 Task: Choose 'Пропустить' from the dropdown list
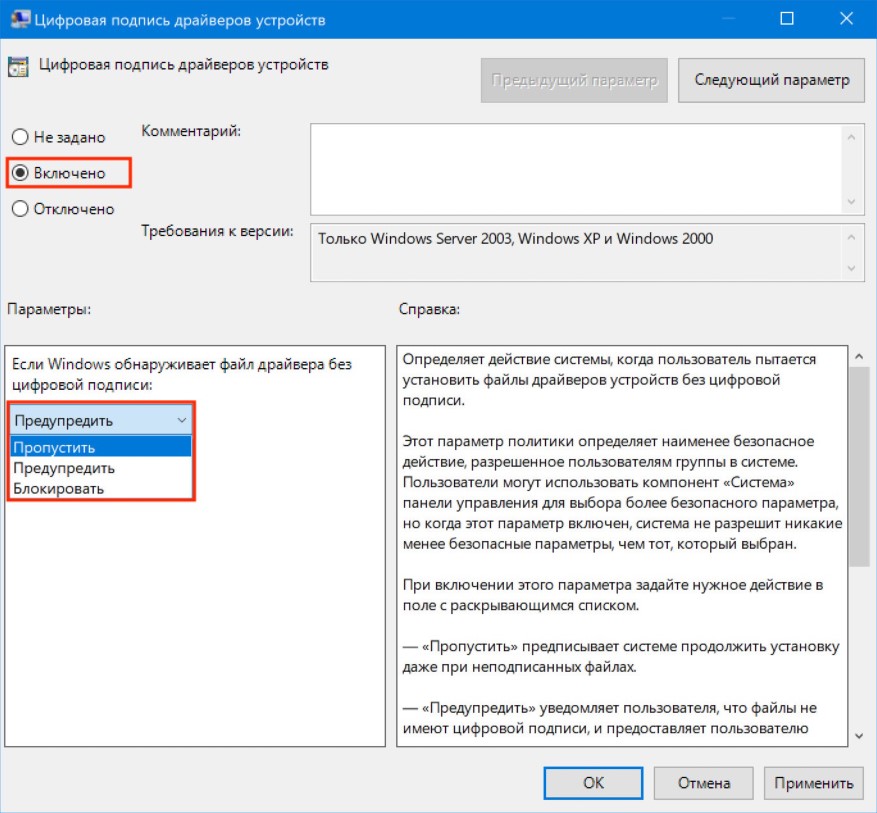[101, 447]
